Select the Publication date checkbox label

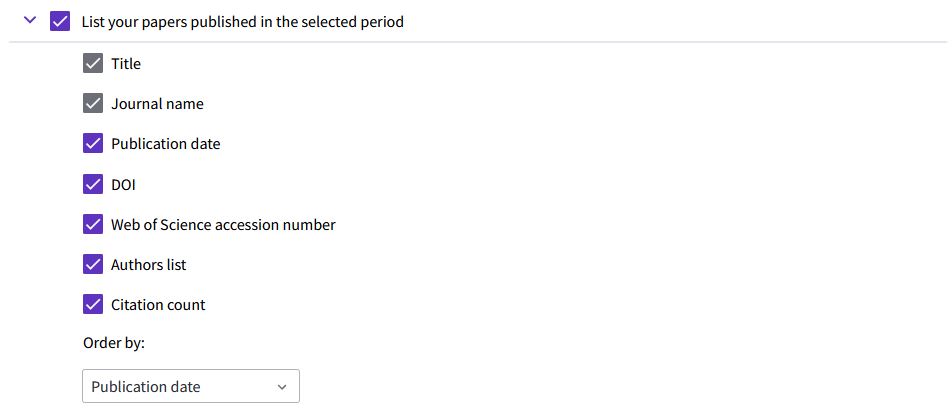165,144
